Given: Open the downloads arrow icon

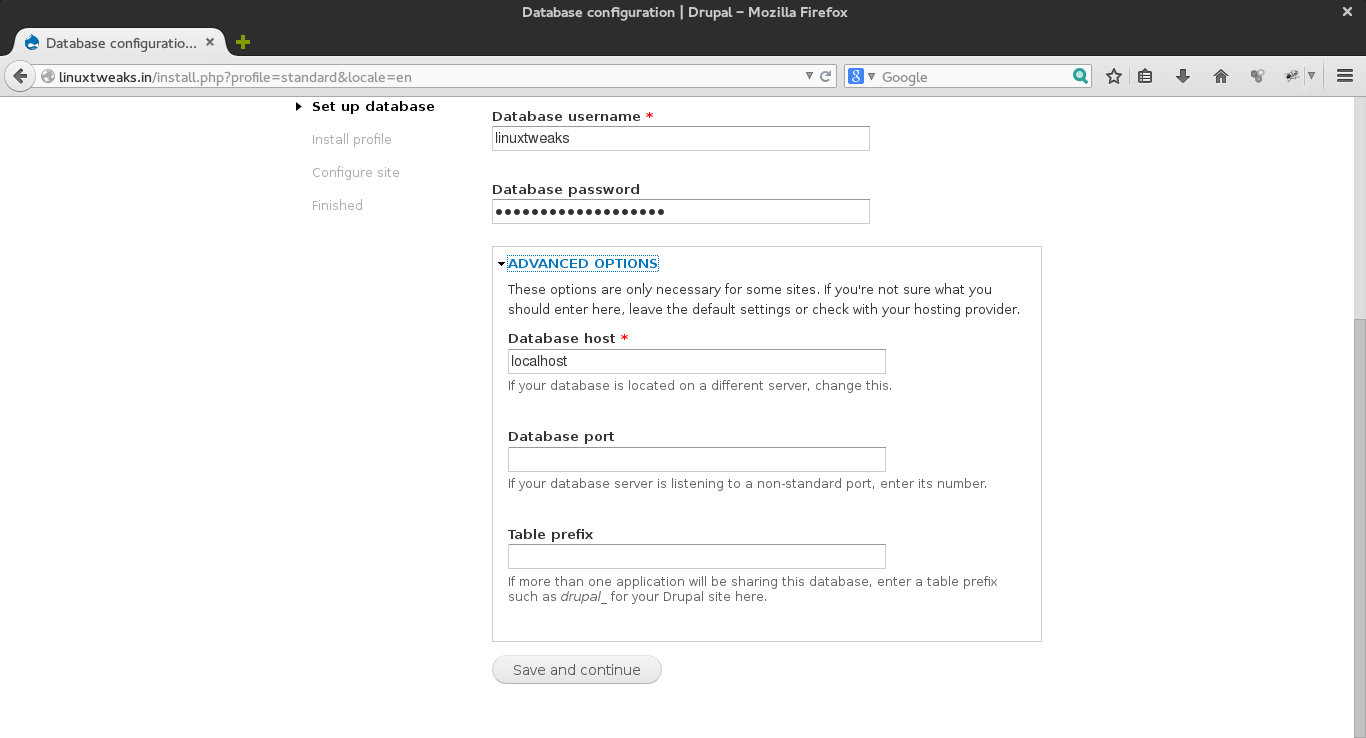Looking at the screenshot, I should click(1183, 76).
